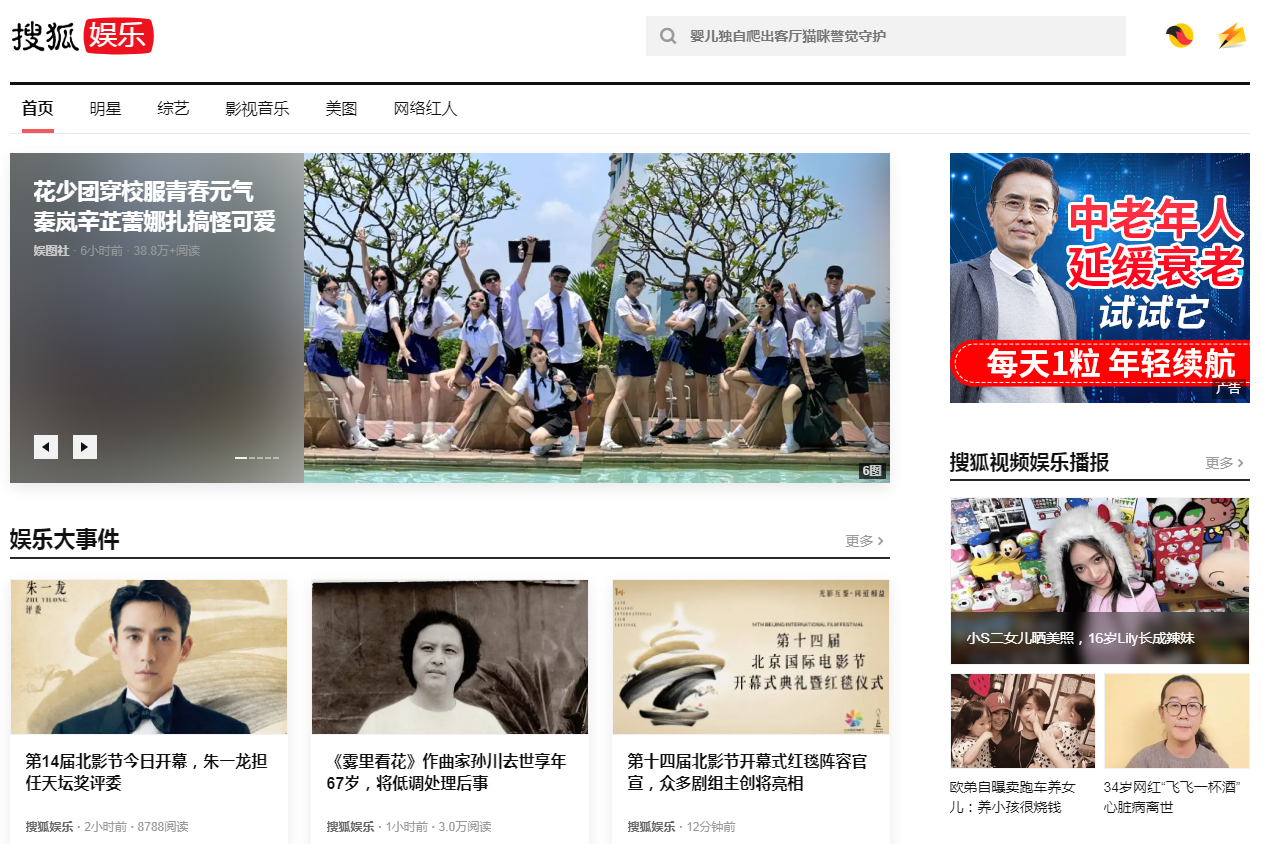Screen dimensions: 1265x844
Task: Read 《雾里看花》作曲家孙川去世 article
Action: [x=446, y=772]
